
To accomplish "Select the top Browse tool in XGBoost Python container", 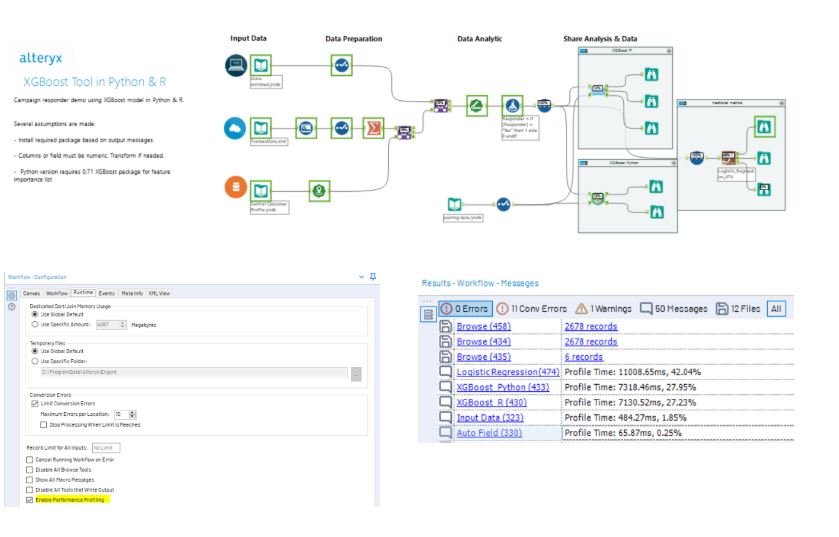I will point(656,187).
